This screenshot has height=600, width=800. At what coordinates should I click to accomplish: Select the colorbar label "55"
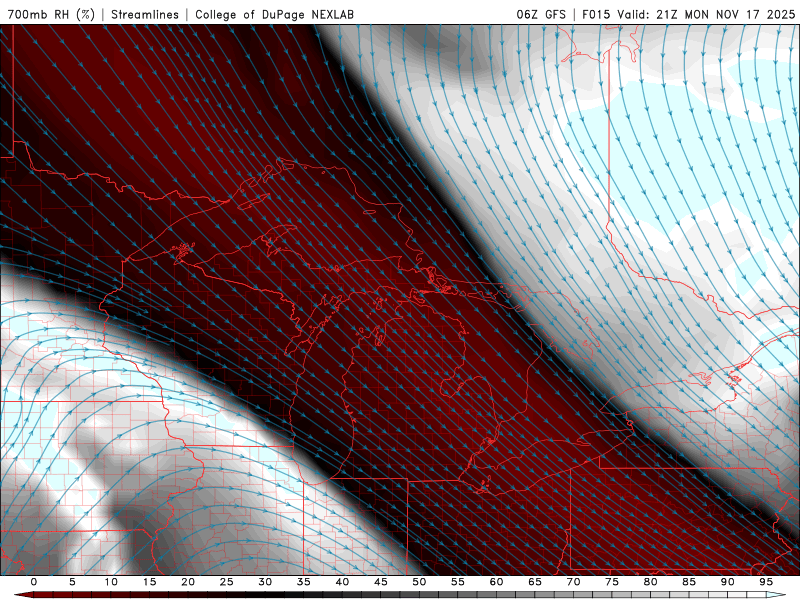point(458,582)
